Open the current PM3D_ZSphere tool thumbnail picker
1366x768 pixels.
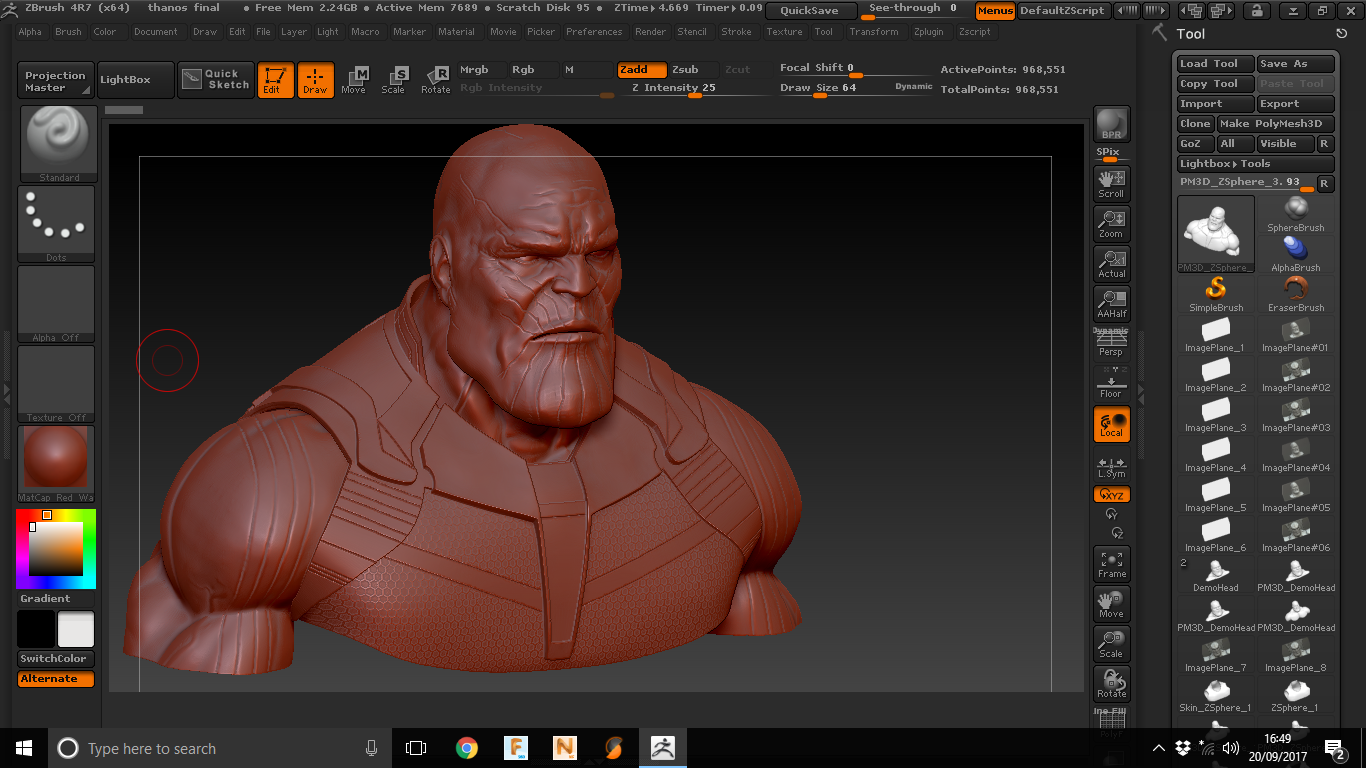coord(1216,234)
